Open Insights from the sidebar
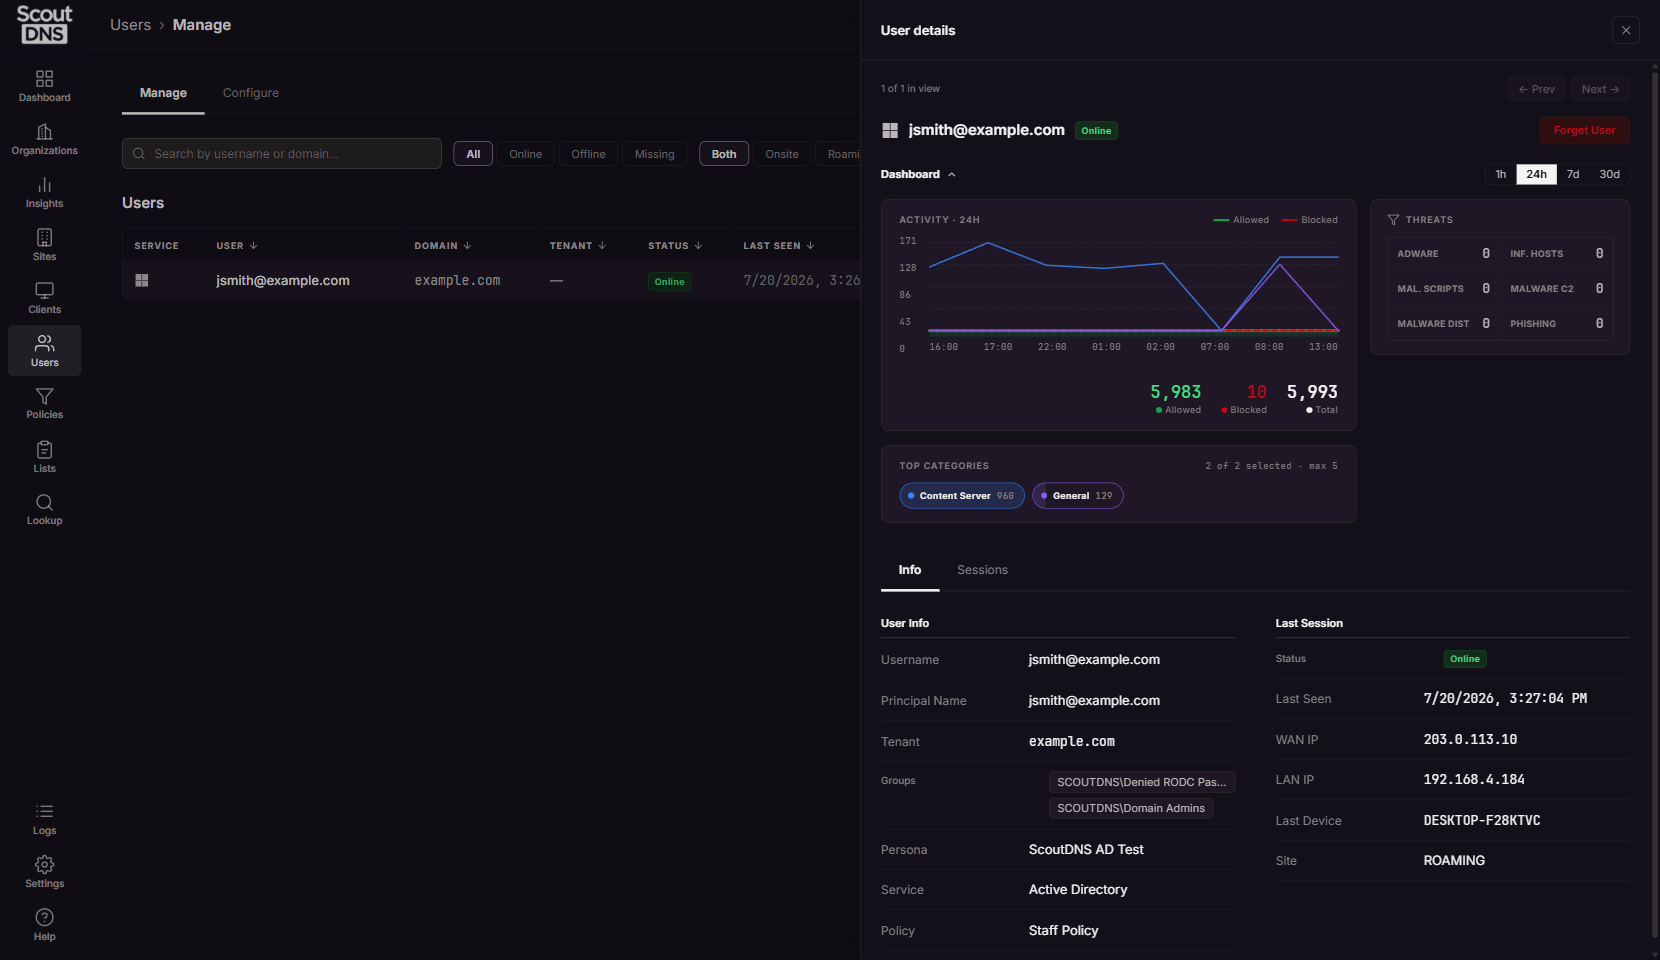The image size is (1660, 960). [x=44, y=192]
